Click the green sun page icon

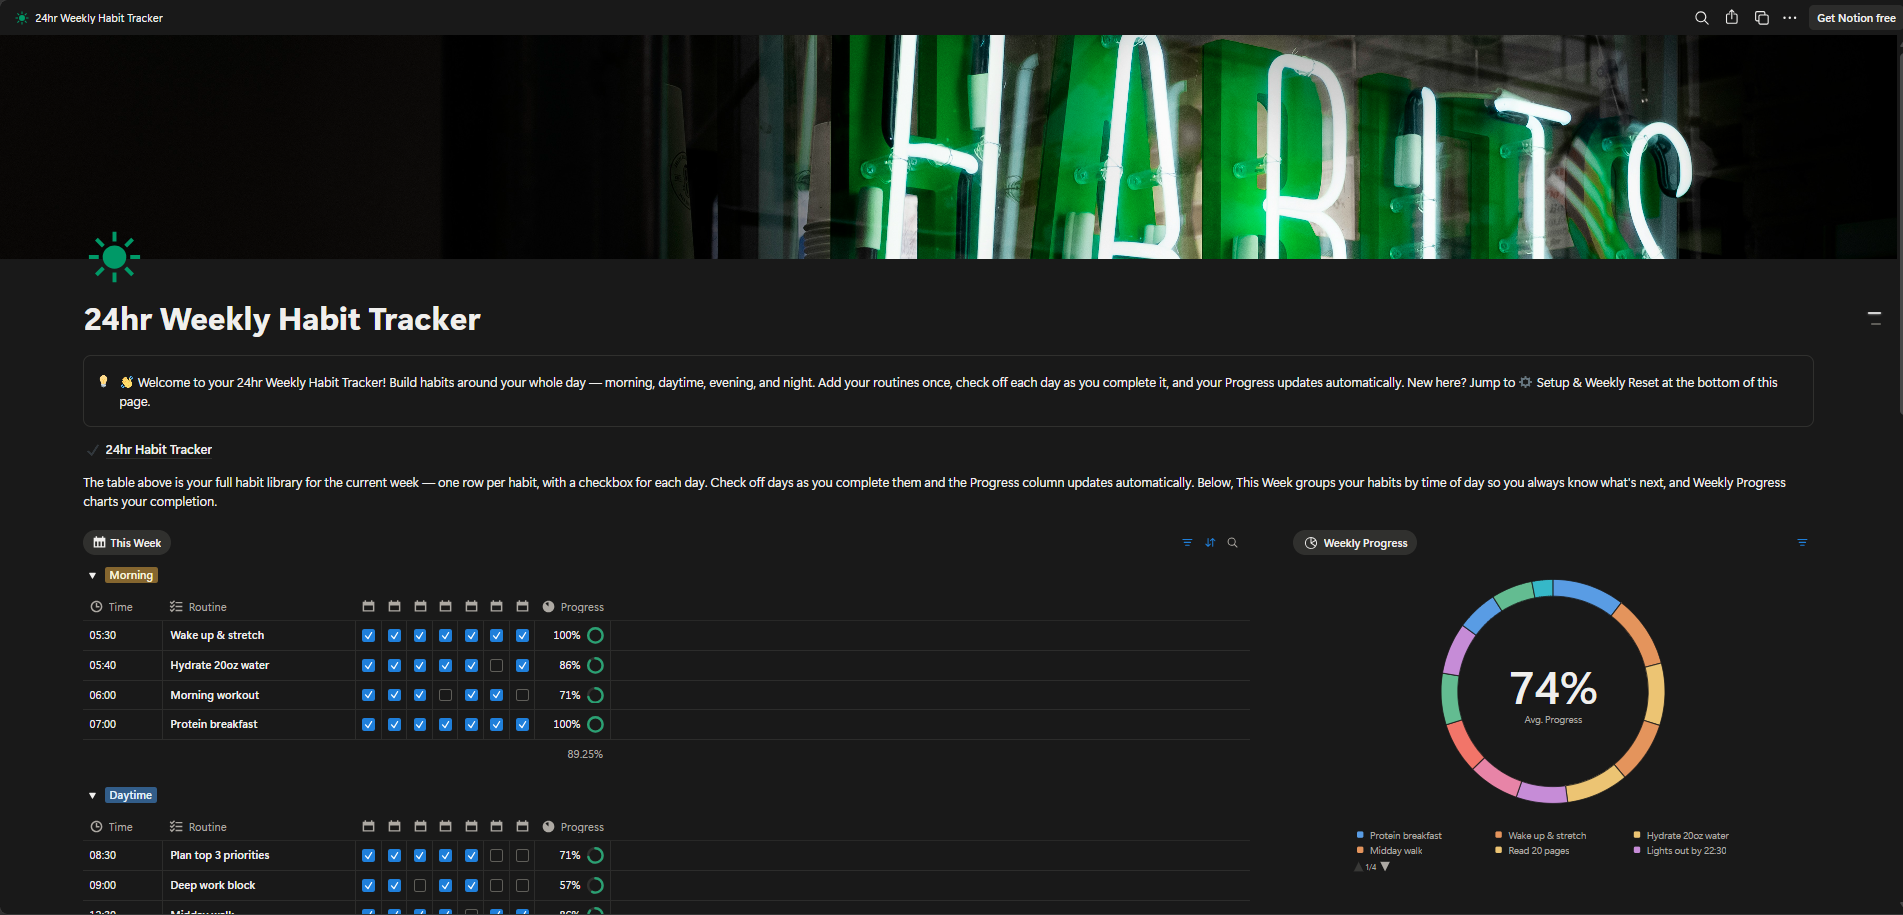[x=114, y=257]
